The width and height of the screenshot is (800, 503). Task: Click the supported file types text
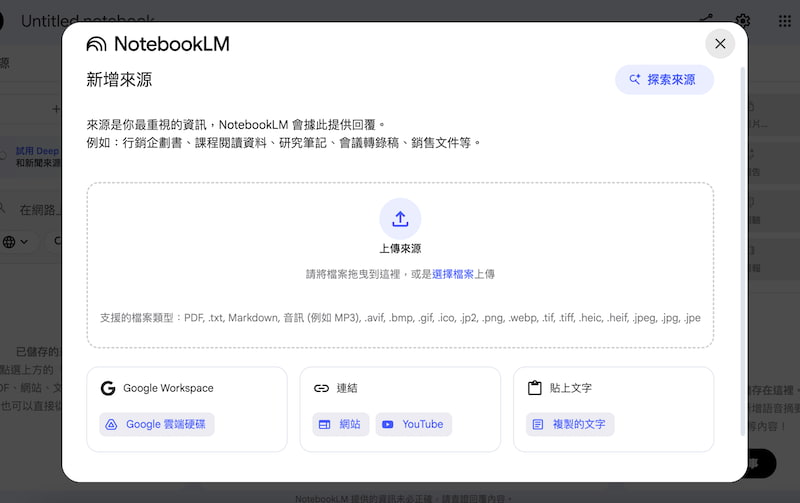[400, 318]
